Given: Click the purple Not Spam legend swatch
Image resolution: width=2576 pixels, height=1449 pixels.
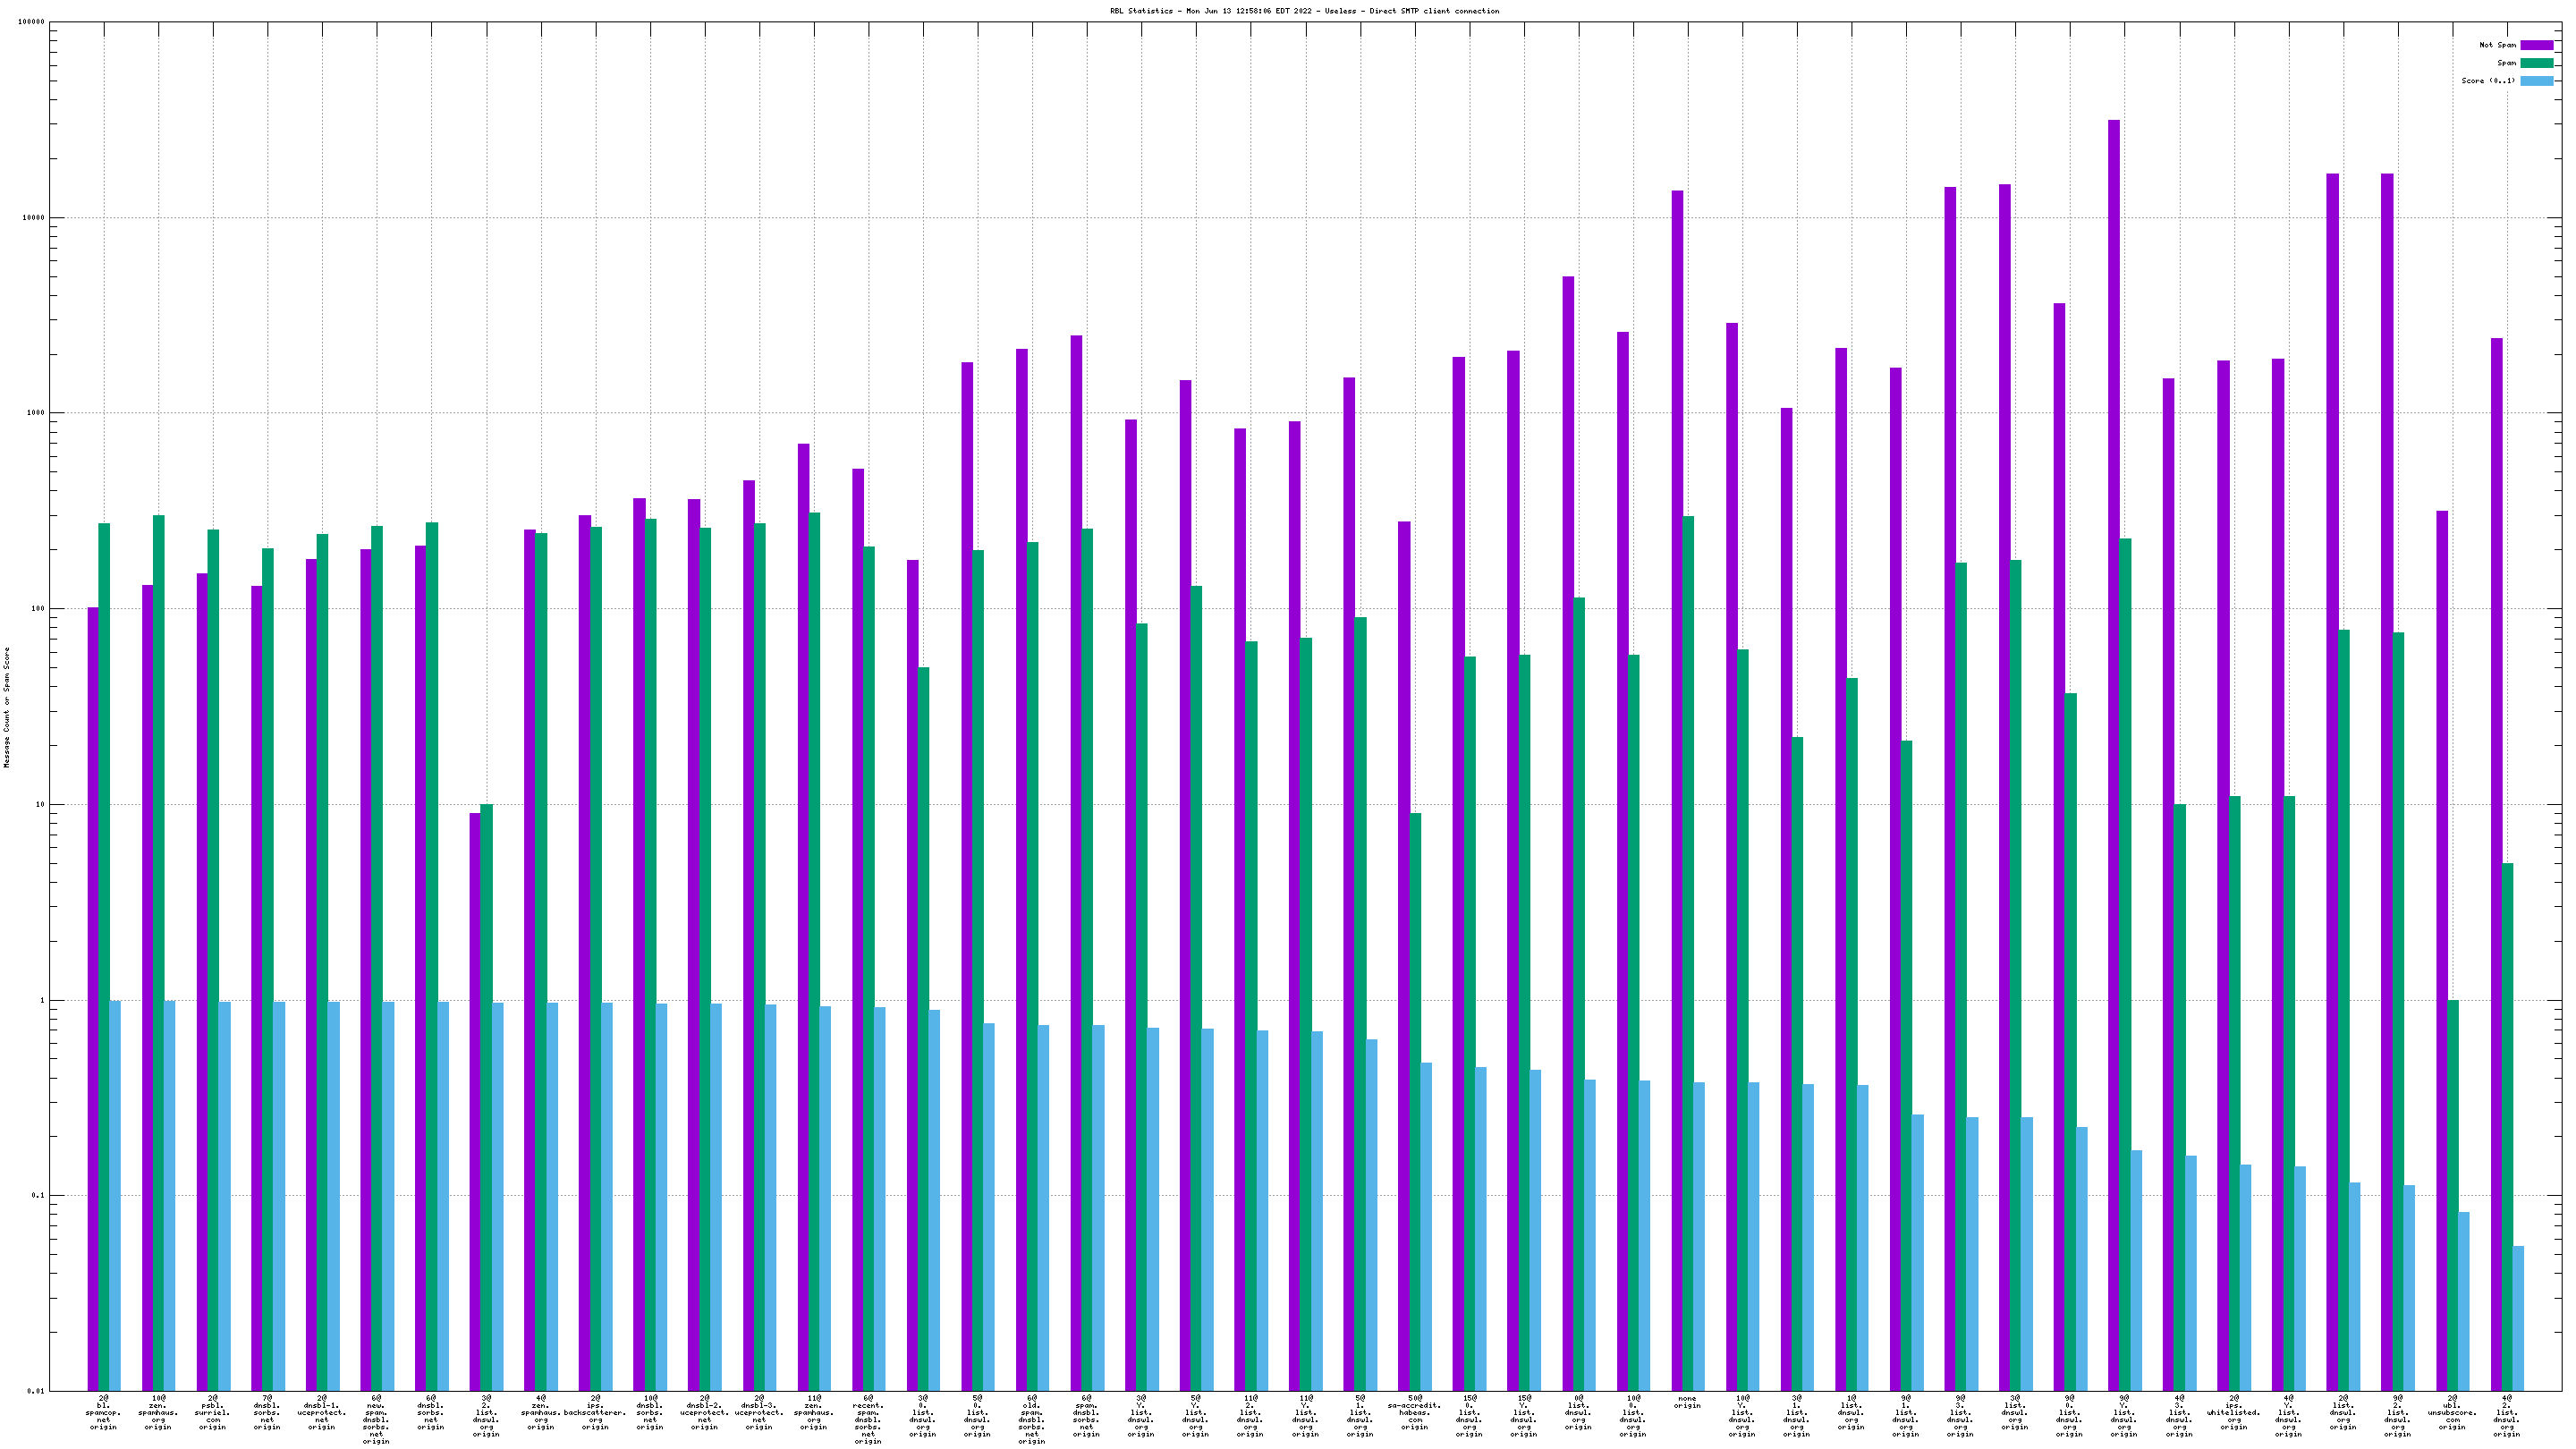Looking at the screenshot, I should point(2535,45).
